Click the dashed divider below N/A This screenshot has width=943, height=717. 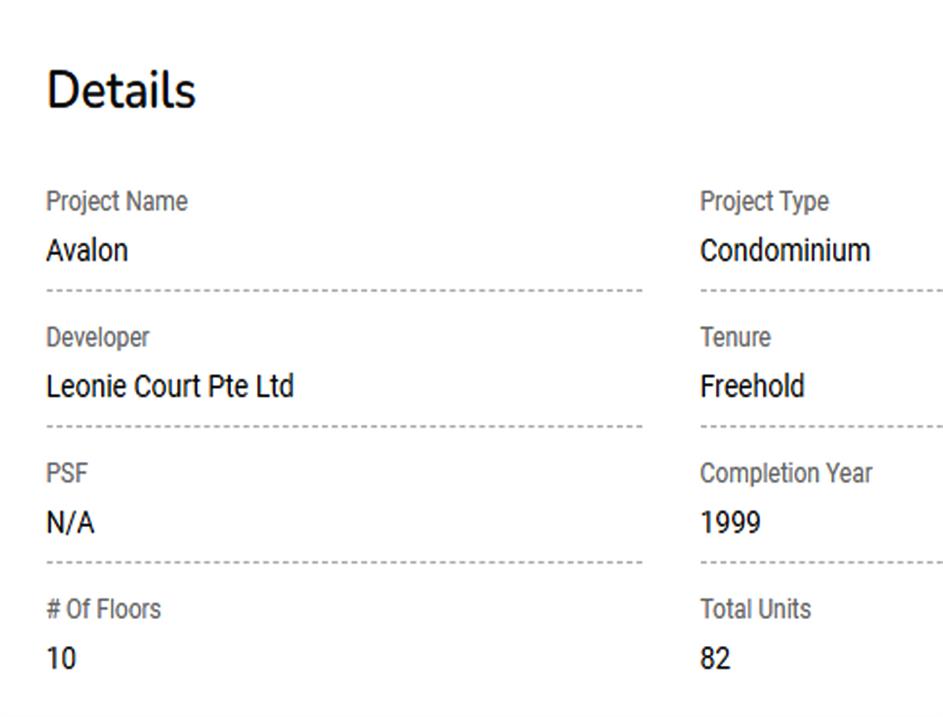(x=344, y=563)
